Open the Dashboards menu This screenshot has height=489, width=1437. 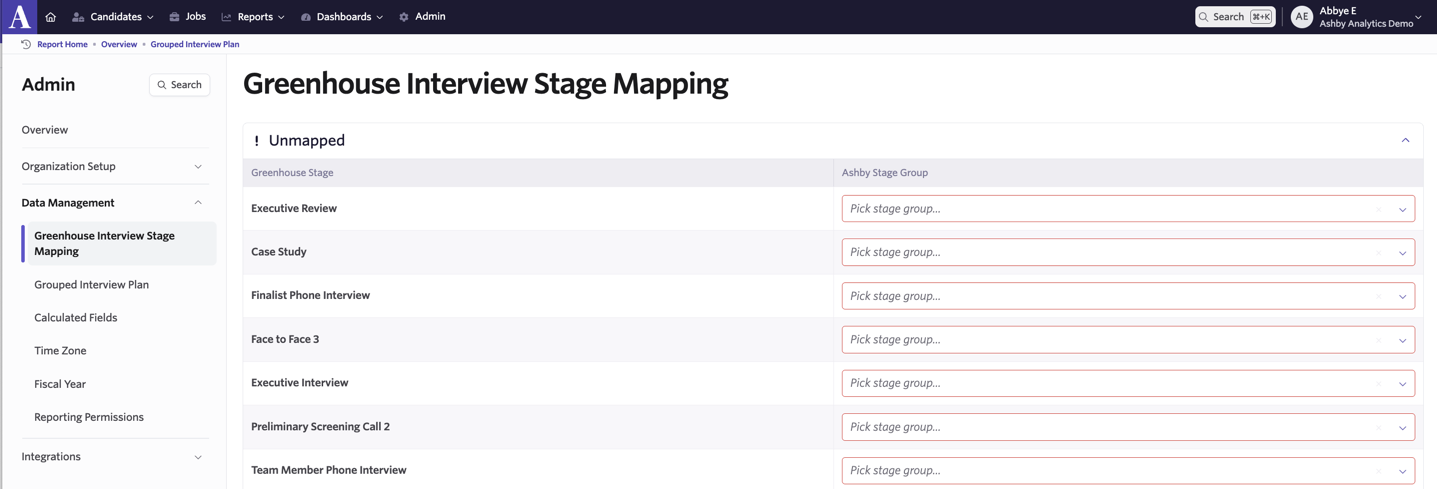pos(342,17)
